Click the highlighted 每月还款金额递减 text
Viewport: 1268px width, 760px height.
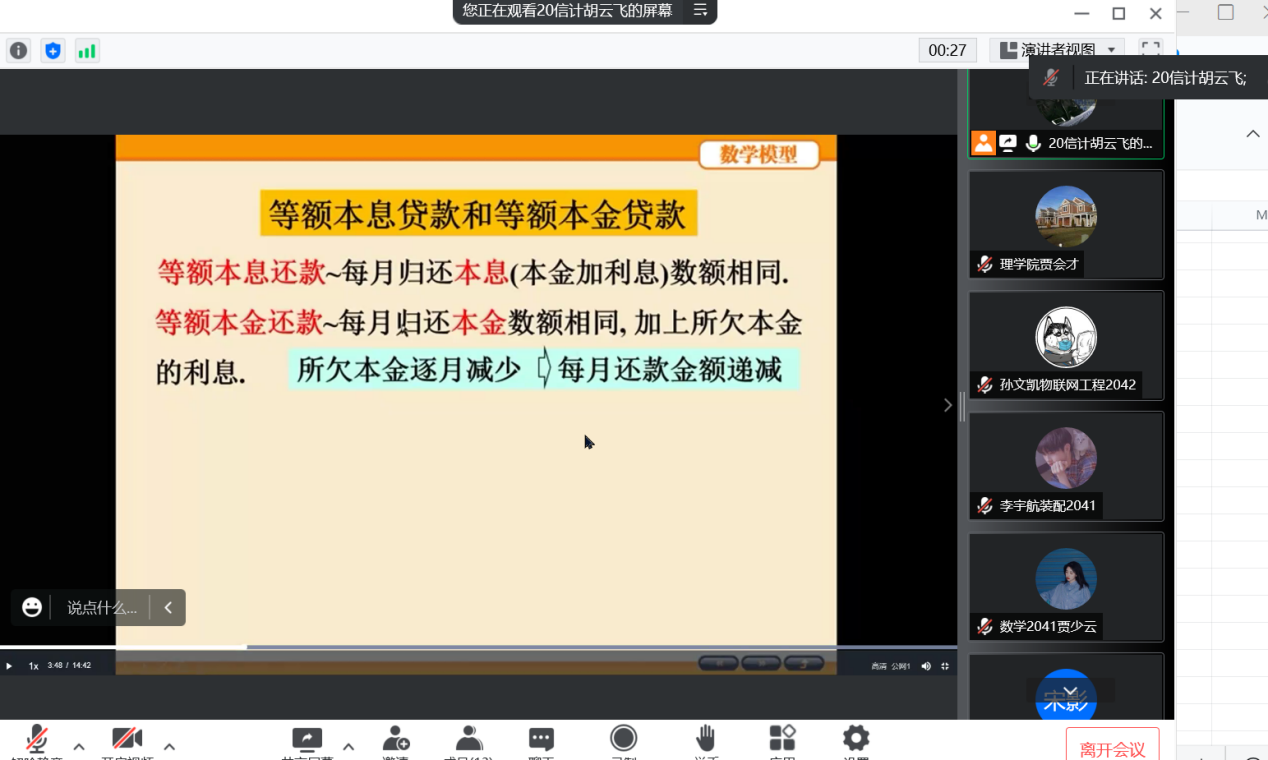pos(670,370)
